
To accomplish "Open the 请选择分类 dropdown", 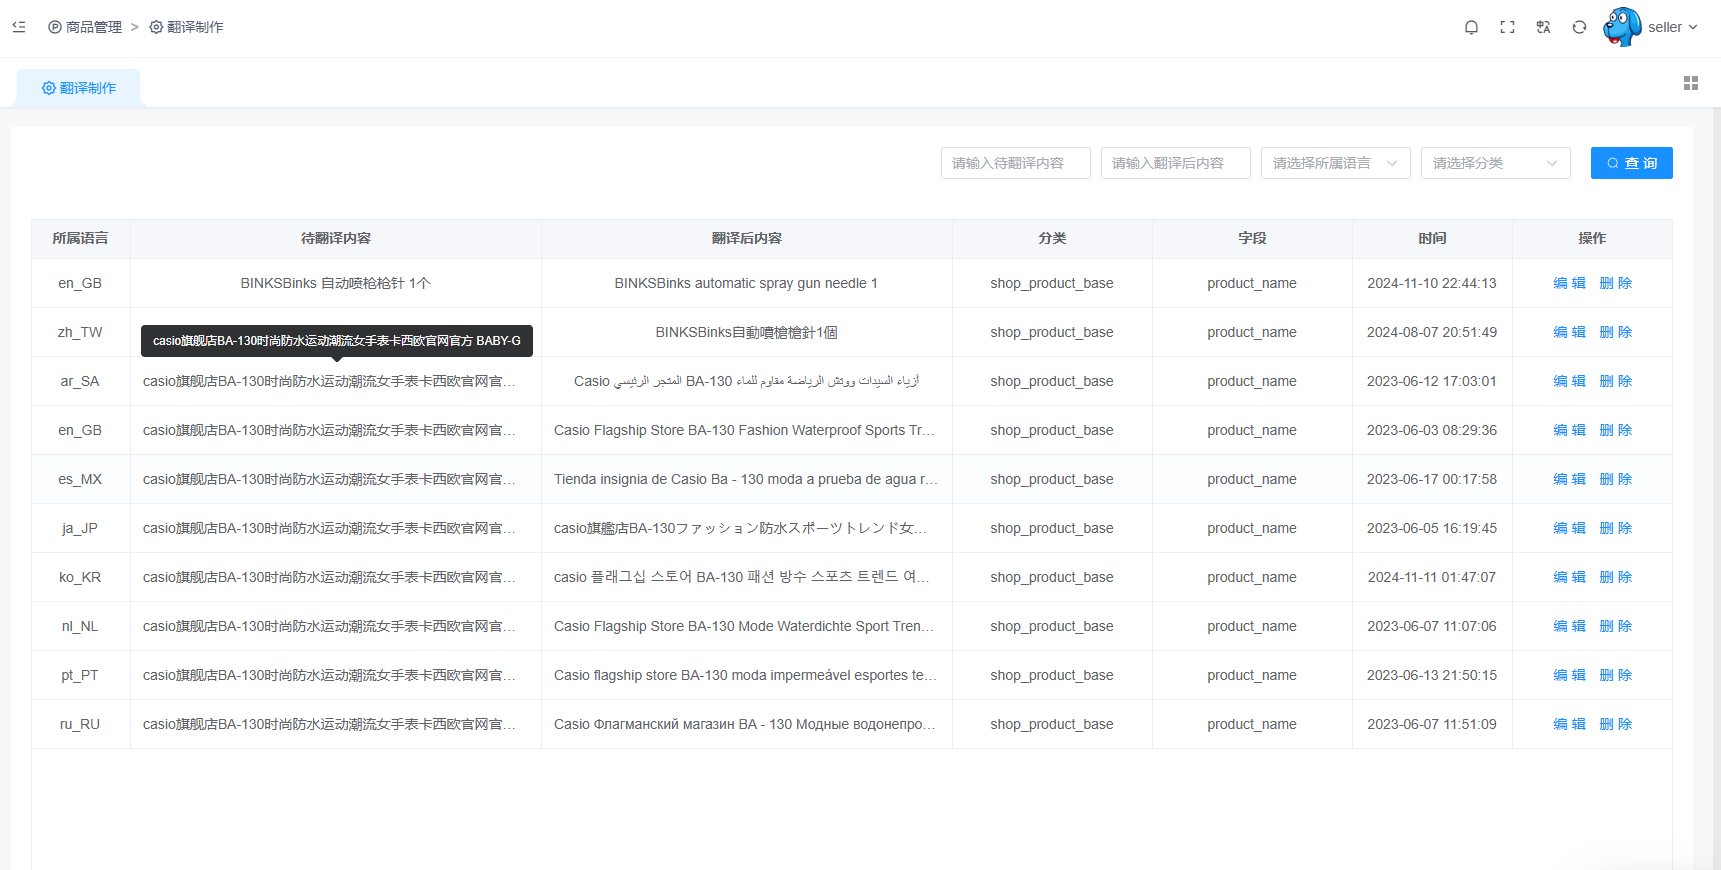I will [1495, 163].
